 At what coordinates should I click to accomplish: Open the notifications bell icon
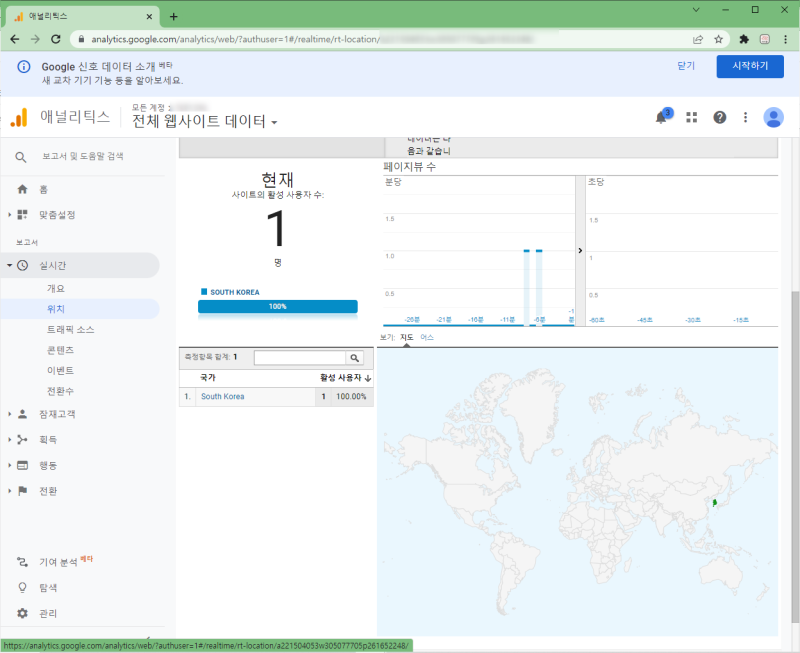(x=661, y=118)
